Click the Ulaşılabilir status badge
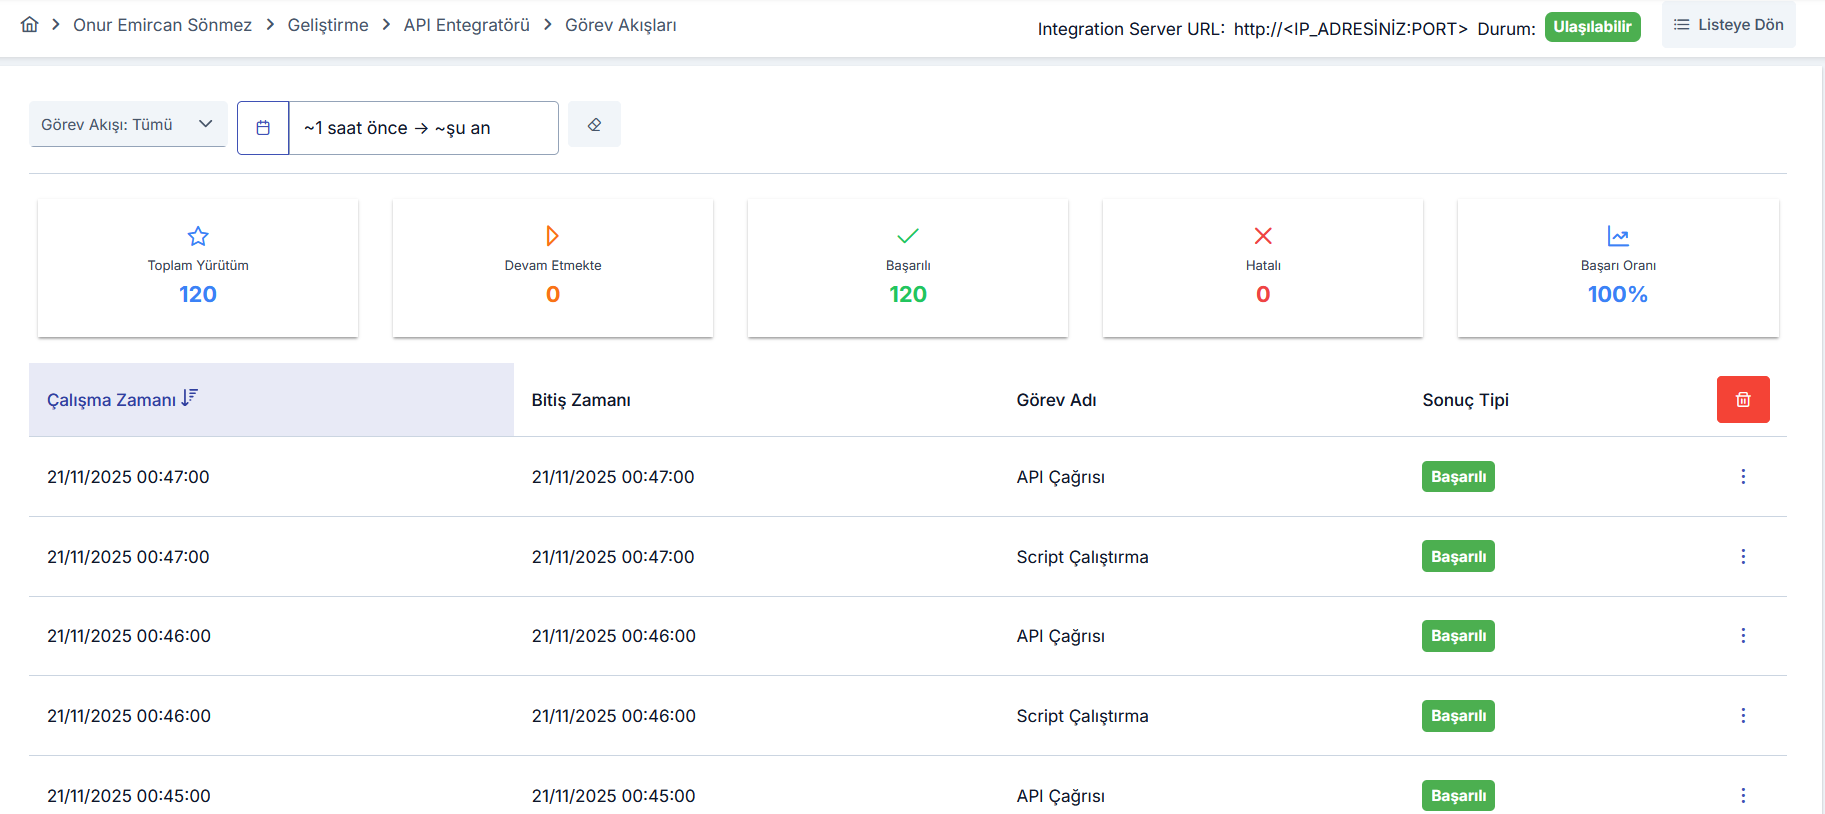Screen dimensions: 1825x814 (1592, 27)
